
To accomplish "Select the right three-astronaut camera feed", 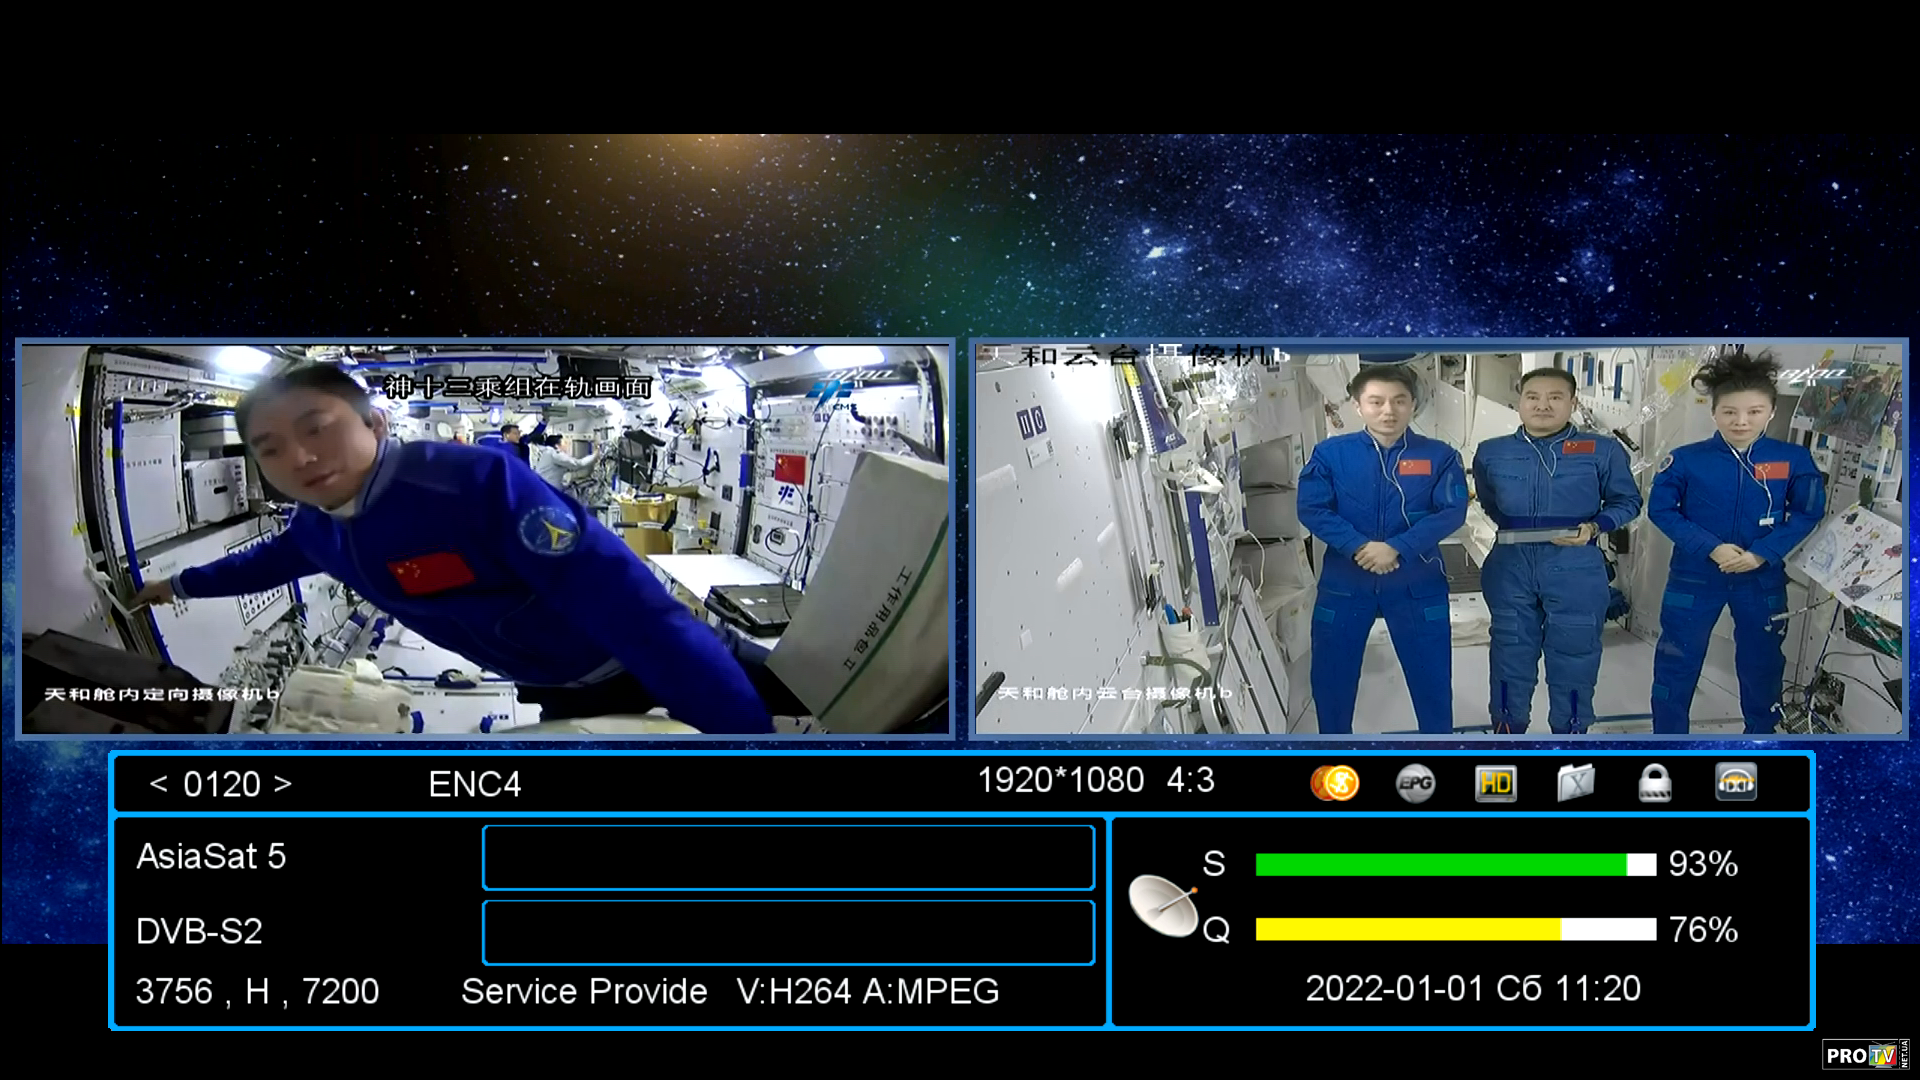I will pyautogui.click(x=1438, y=540).
